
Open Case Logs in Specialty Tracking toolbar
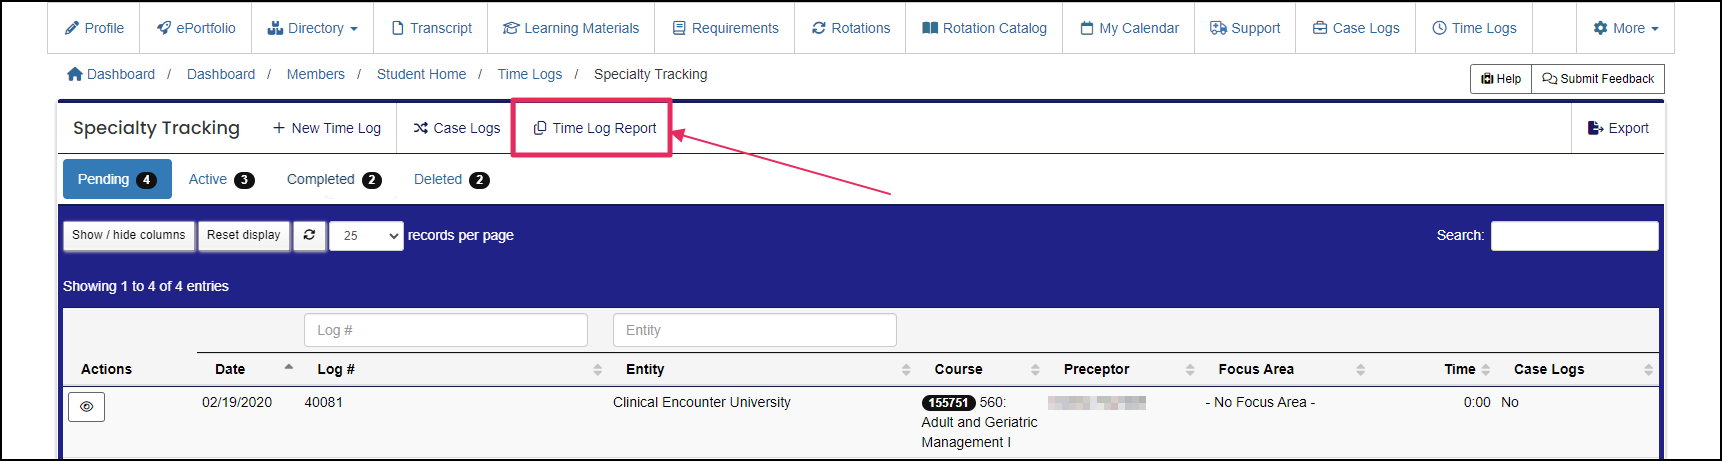[x=456, y=128]
